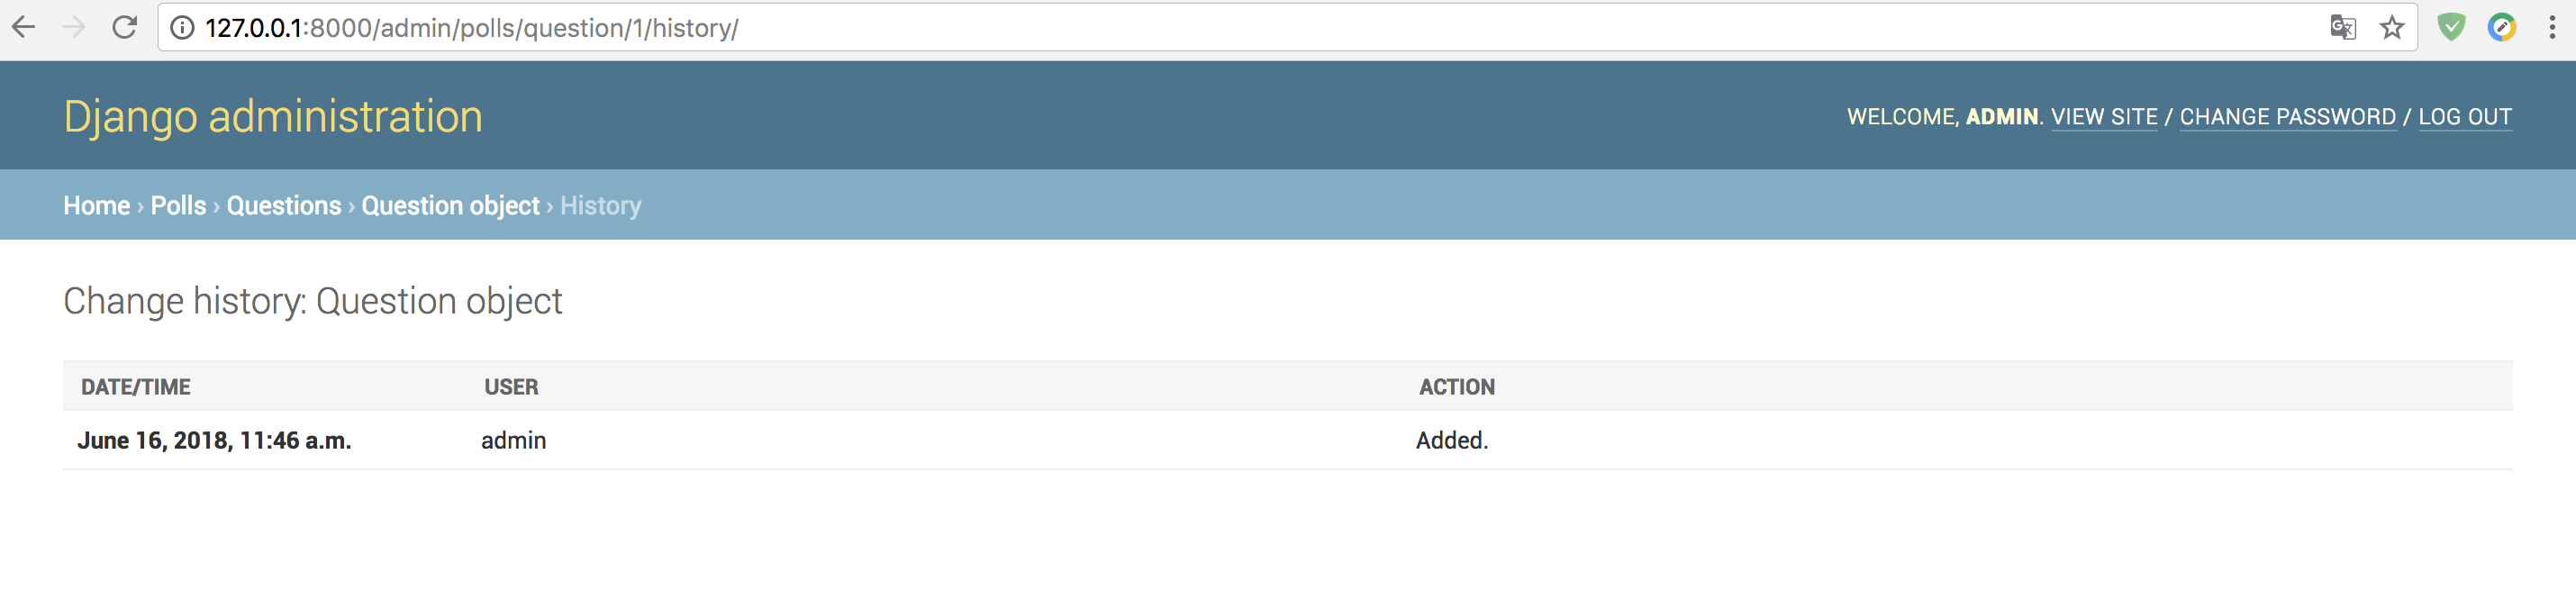Go to Polls in the breadcrumbs
The height and width of the screenshot is (609, 2576).
coord(178,205)
